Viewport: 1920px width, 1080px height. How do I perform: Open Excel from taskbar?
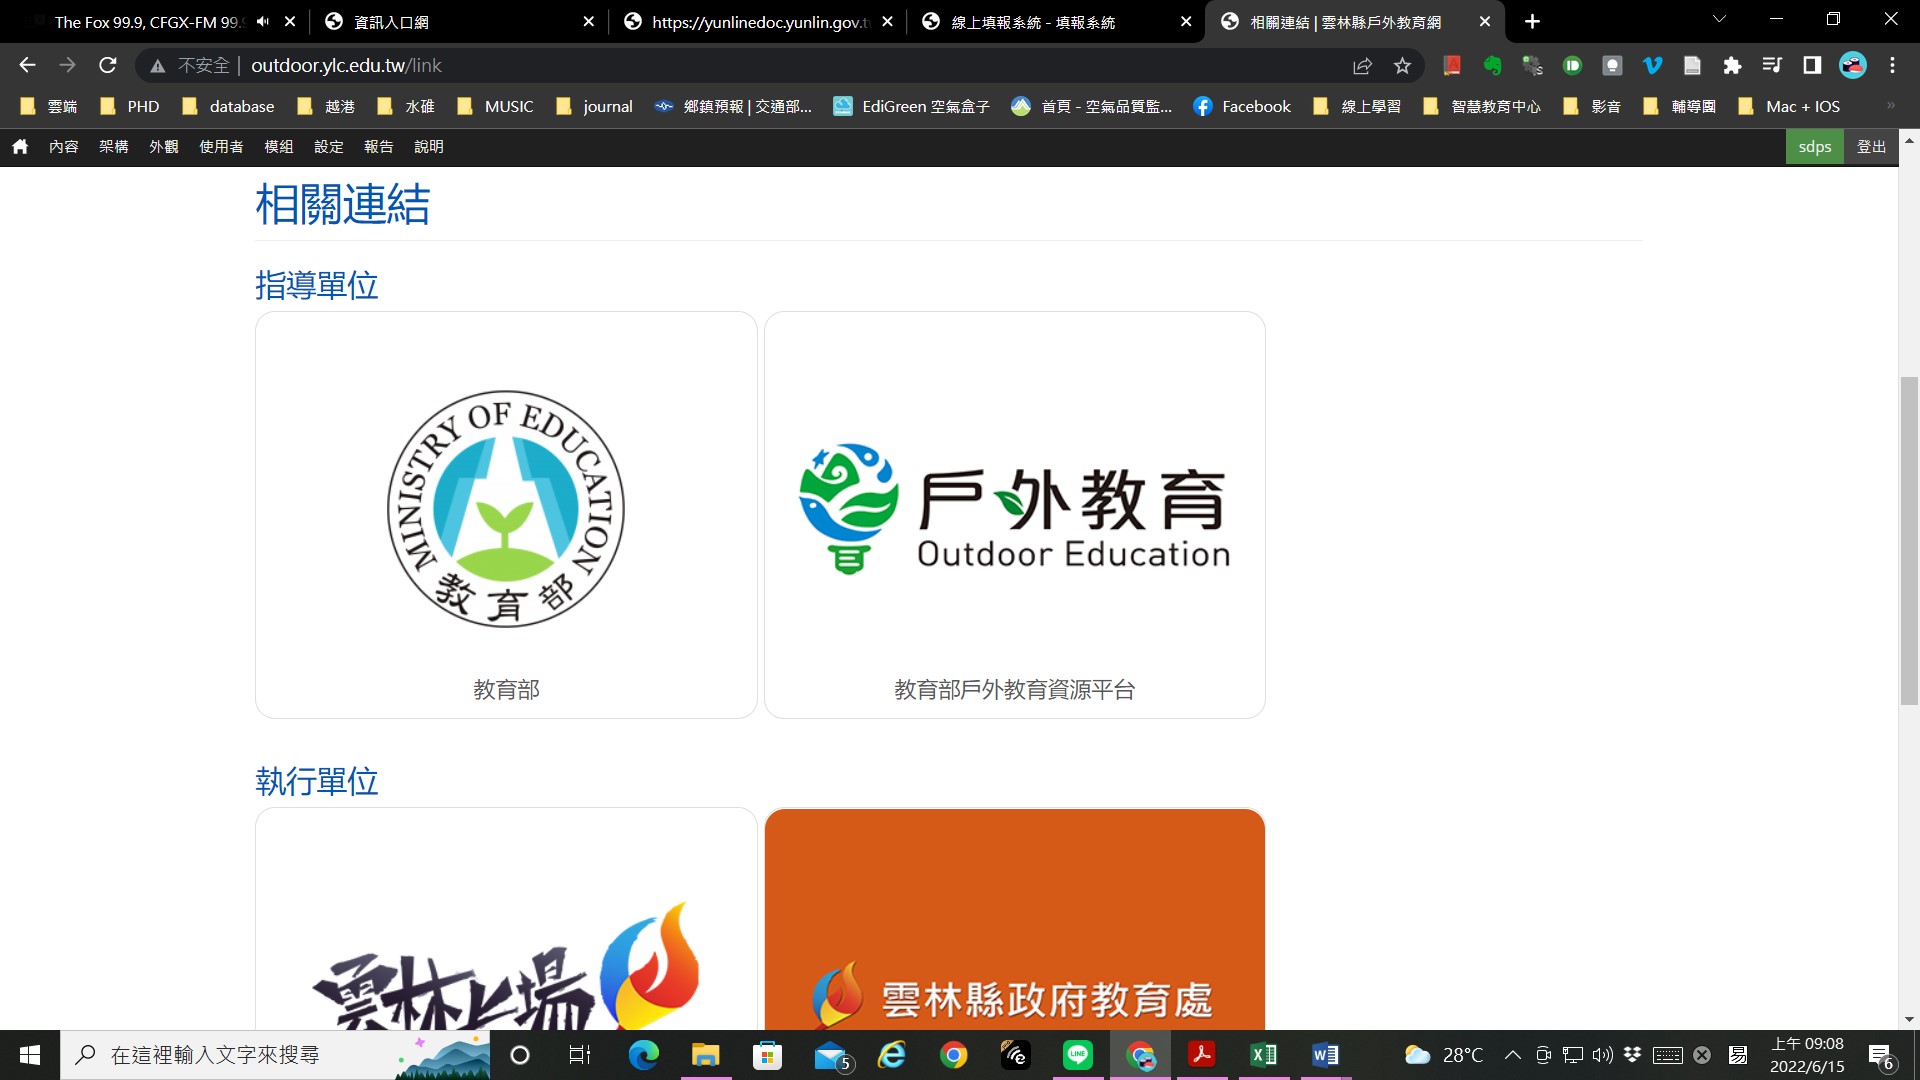pos(1263,1055)
